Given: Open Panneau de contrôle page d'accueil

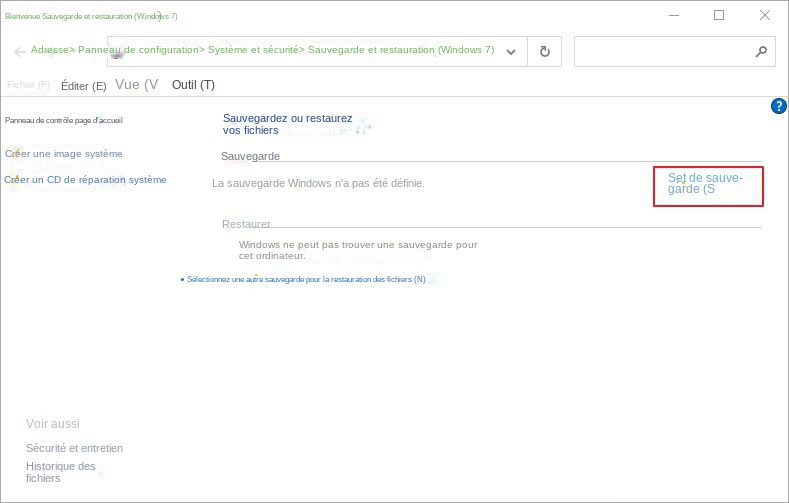Looking at the screenshot, I should click(63, 120).
